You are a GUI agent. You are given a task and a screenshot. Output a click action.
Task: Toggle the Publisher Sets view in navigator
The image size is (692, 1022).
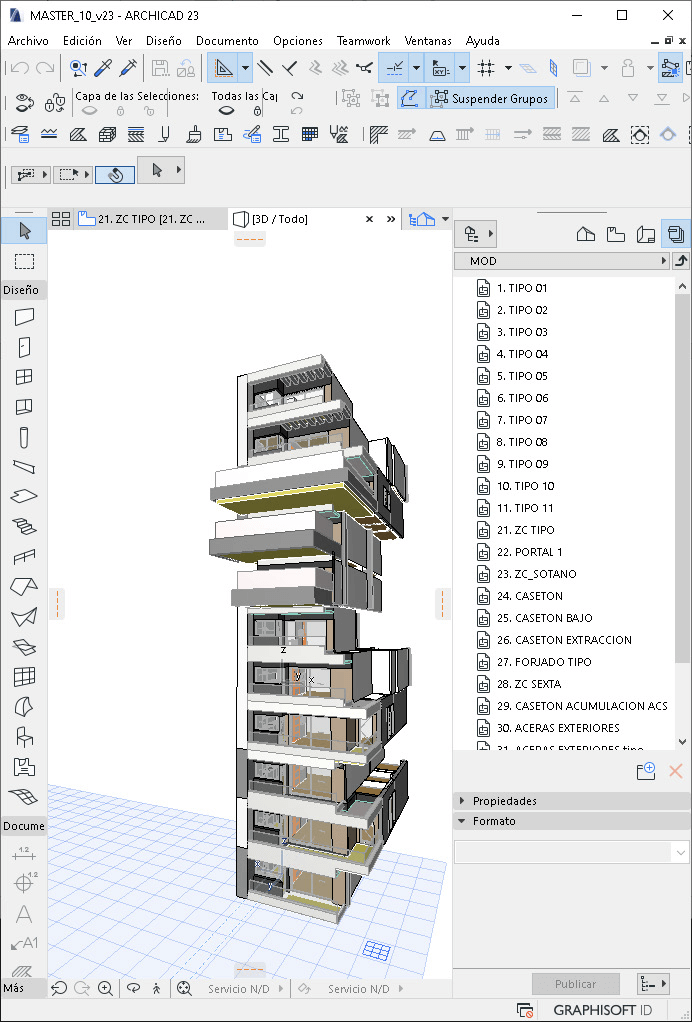tap(676, 234)
